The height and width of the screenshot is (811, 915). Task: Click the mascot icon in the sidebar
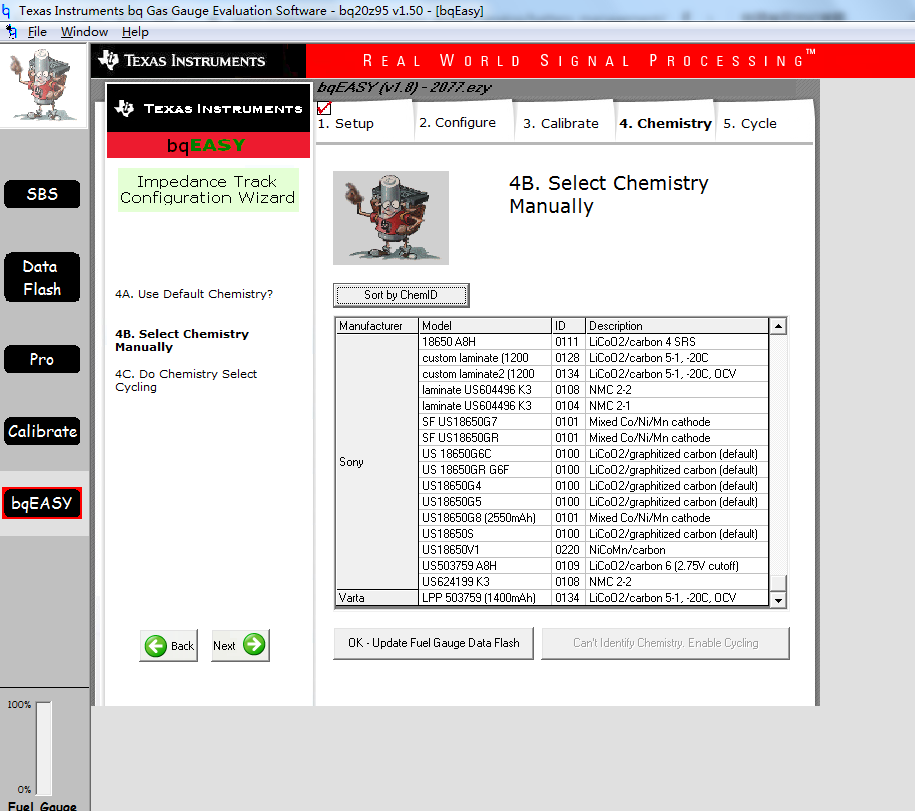[43, 85]
